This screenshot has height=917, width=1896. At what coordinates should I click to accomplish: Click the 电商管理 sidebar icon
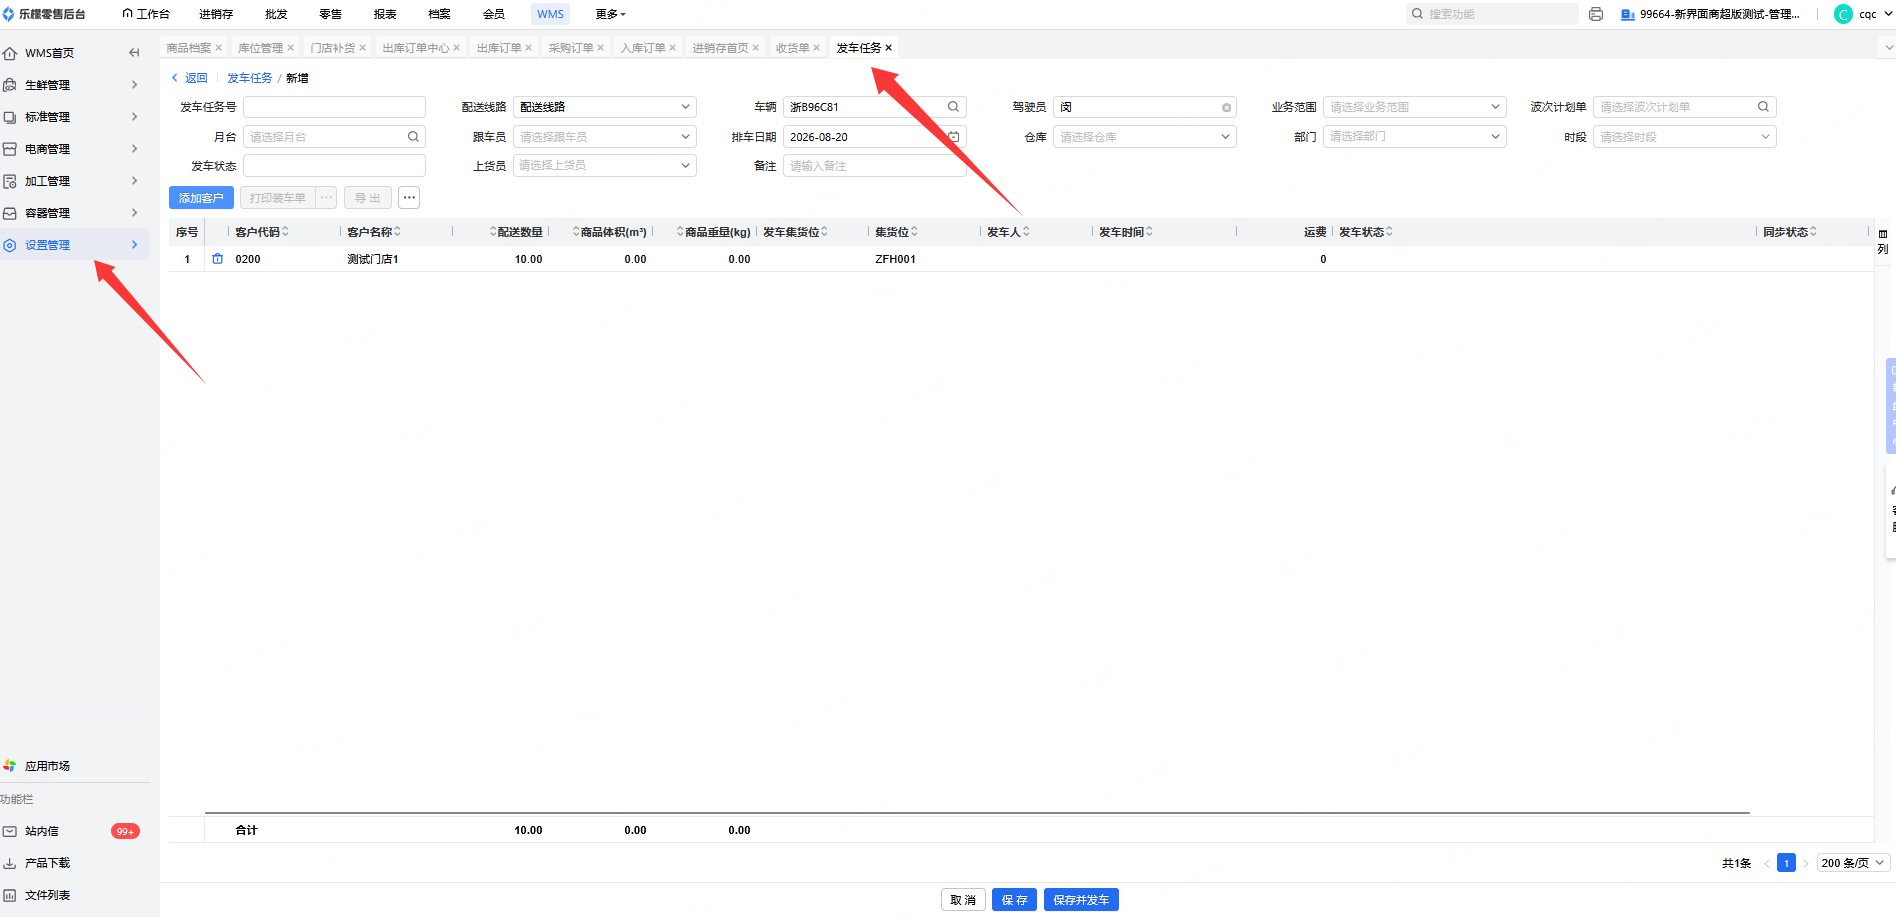pyautogui.click(x=10, y=149)
